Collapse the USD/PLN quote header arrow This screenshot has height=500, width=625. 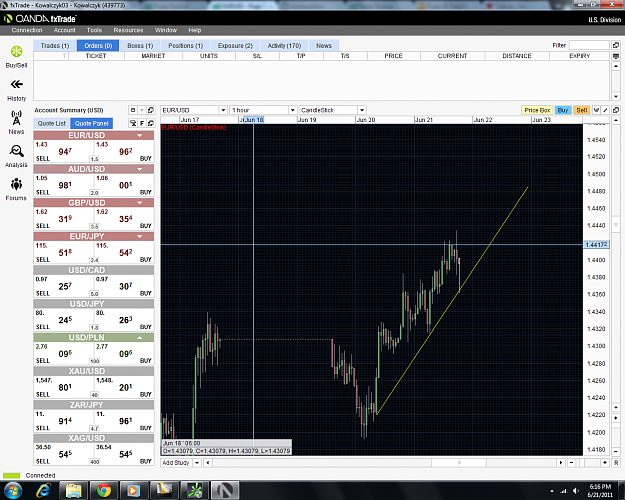(140, 337)
